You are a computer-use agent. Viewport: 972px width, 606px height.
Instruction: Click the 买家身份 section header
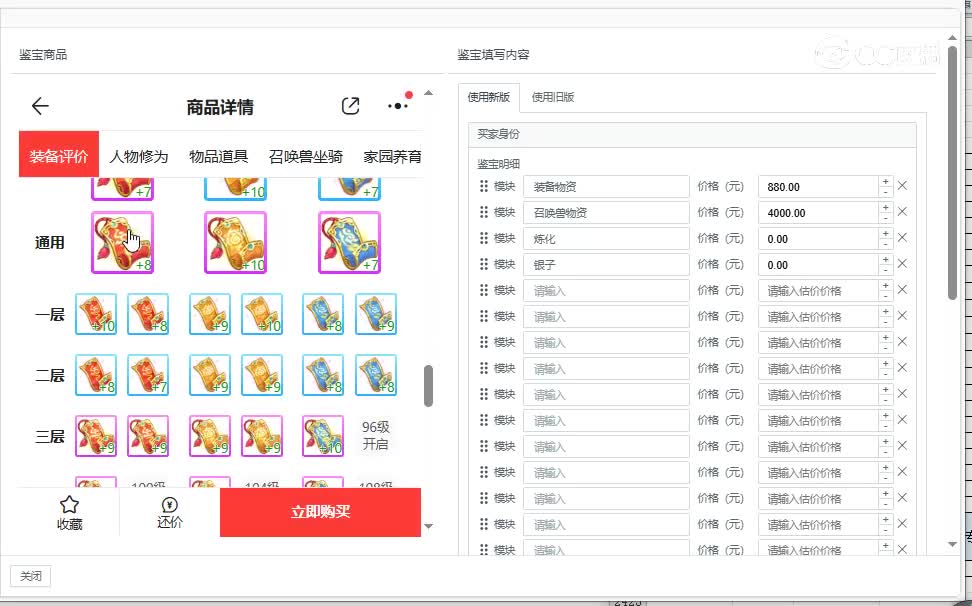point(692,134)
